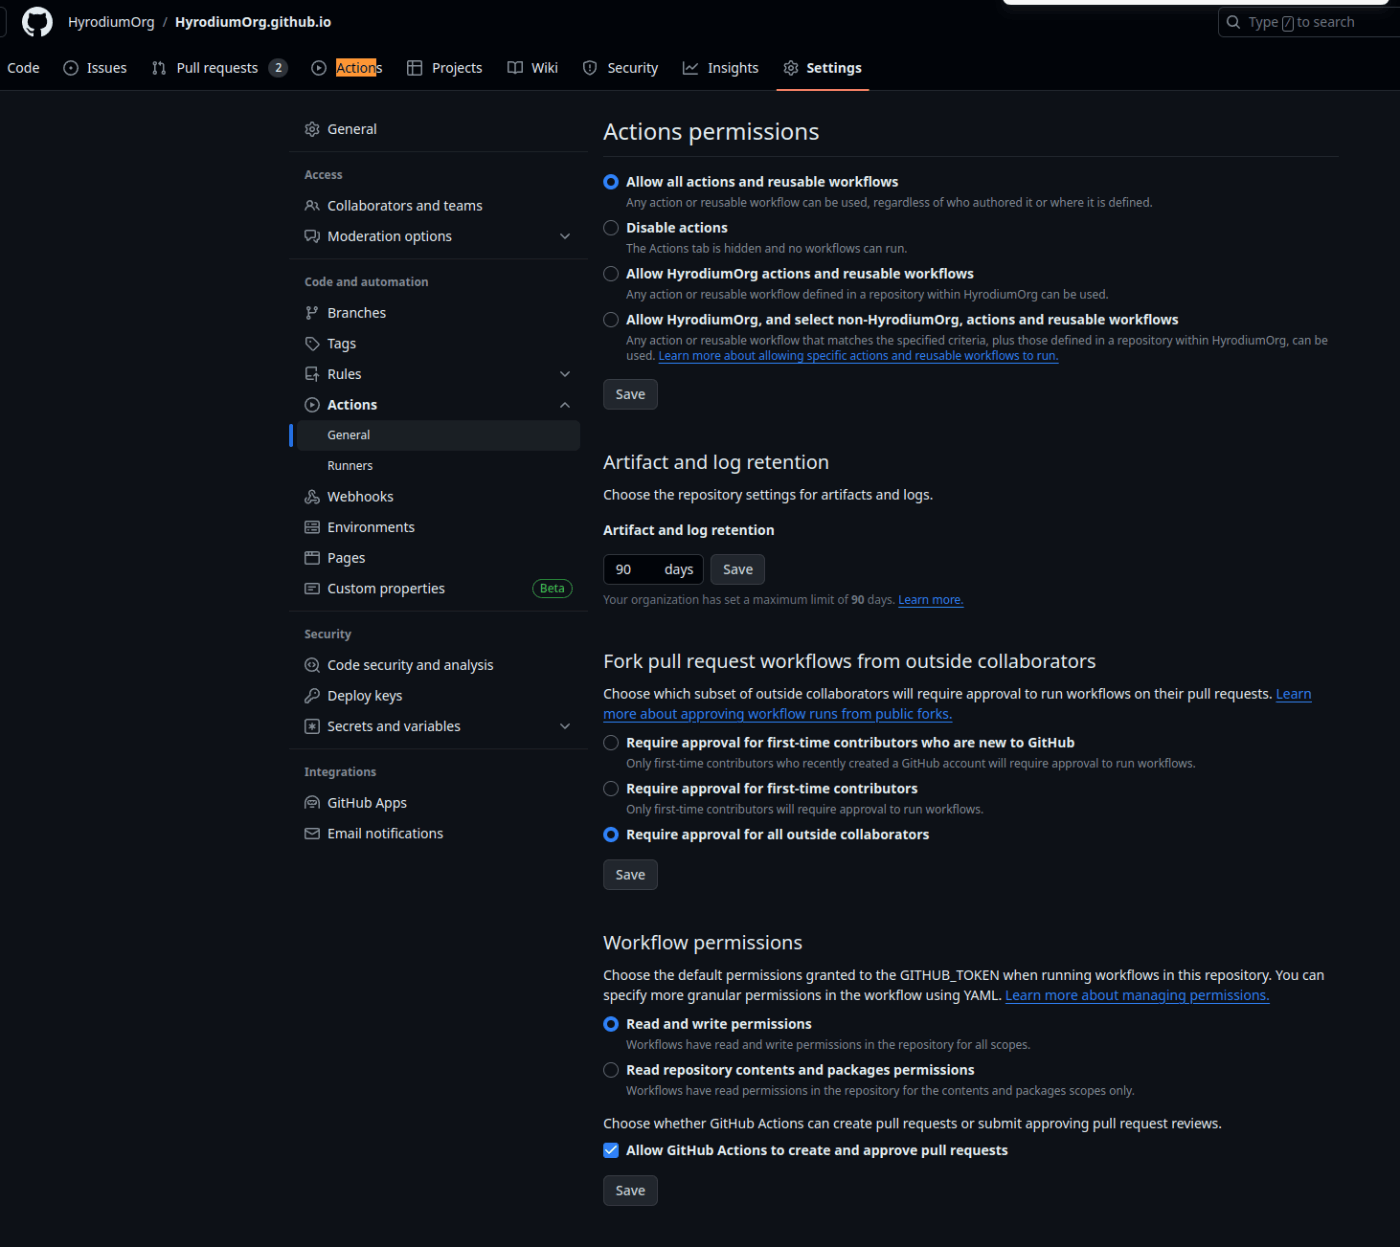Click the search magnifier icon
The width and height of the screenshot is (1400, 1247).
pos(1233,22)
